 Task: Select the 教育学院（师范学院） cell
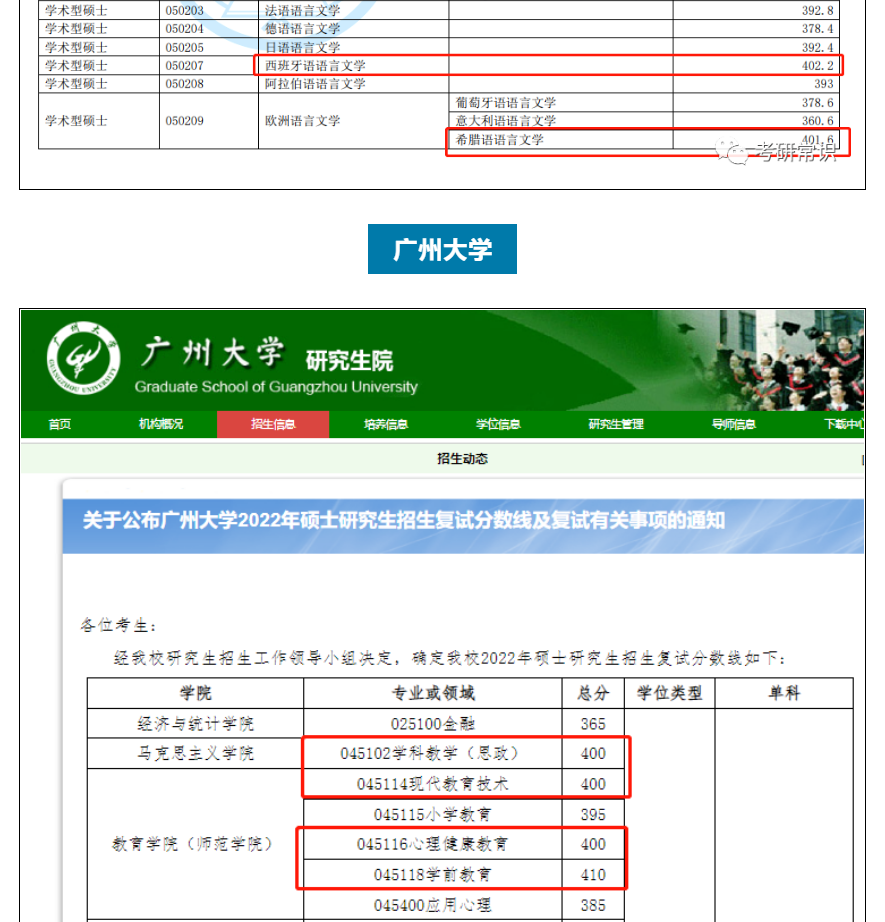[x=195, y=844]
